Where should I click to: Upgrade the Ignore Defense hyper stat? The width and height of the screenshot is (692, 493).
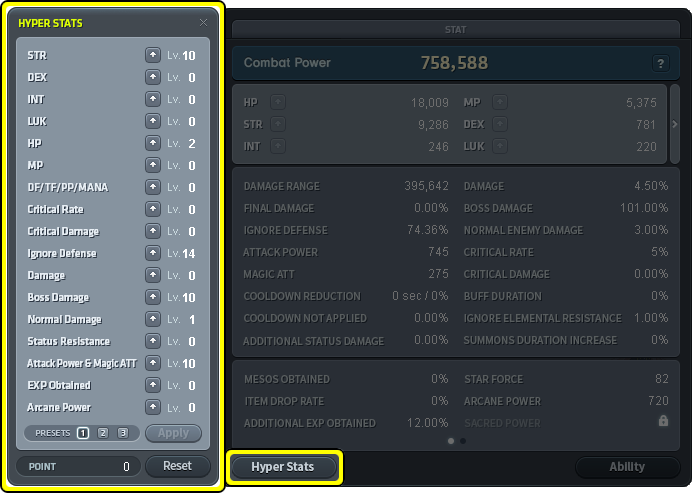152,253
